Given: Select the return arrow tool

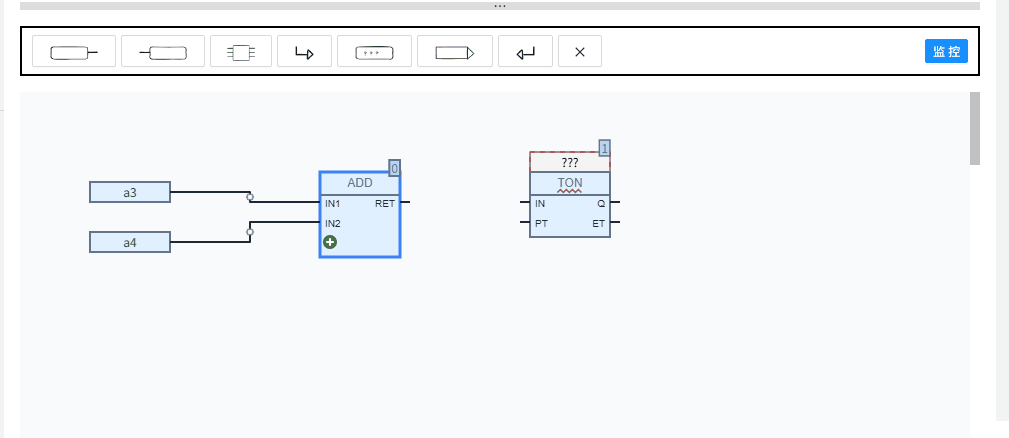Looking at the screenshot, I should (x=525, y=51).
